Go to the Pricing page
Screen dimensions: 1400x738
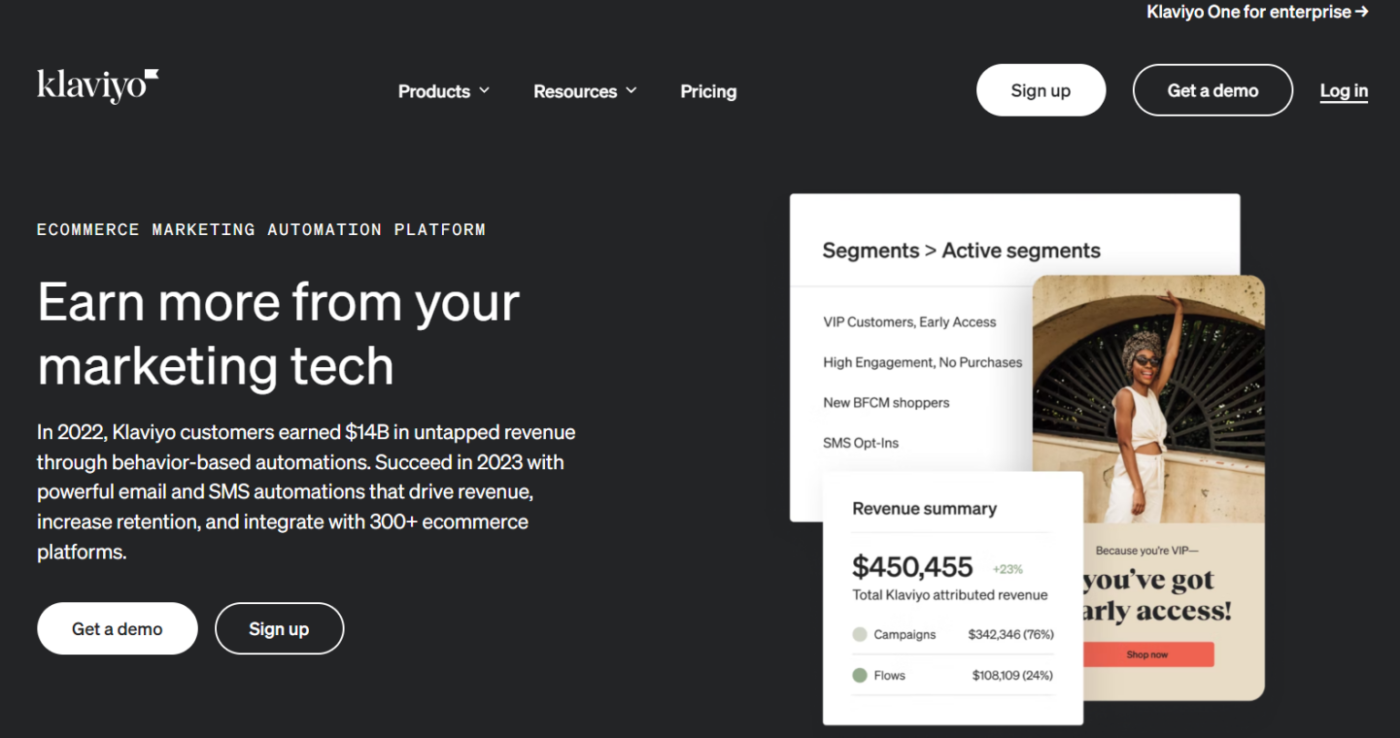tap(708, 91)
